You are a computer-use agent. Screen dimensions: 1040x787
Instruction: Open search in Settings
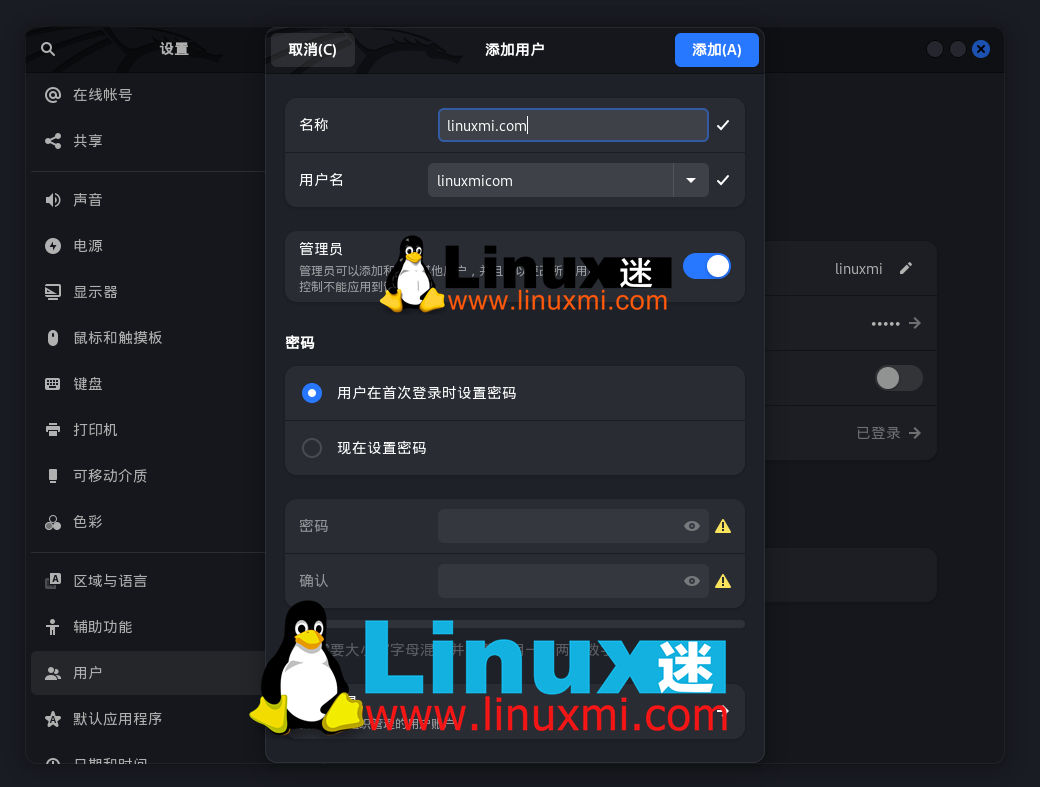[47, 48]
